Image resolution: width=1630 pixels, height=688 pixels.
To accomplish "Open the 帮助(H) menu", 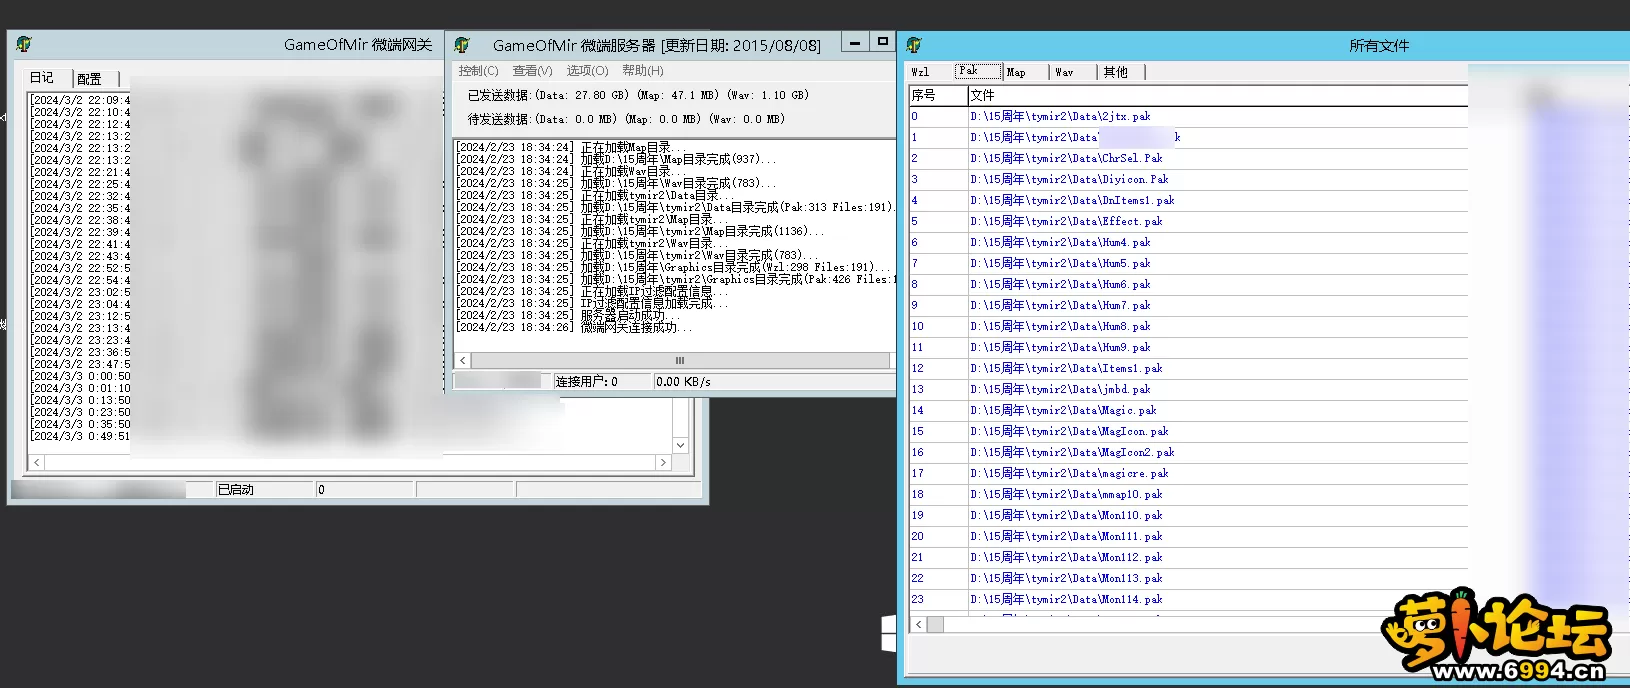I will click(642, 71).
